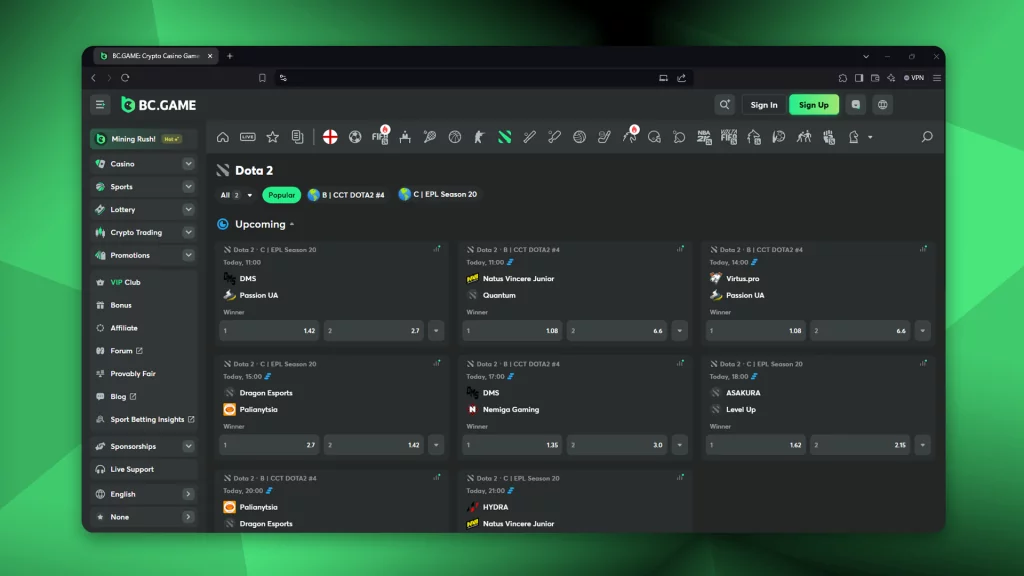
Task: Bet on Natus Vincere Junior at 1.08
Action: point(513,330)
